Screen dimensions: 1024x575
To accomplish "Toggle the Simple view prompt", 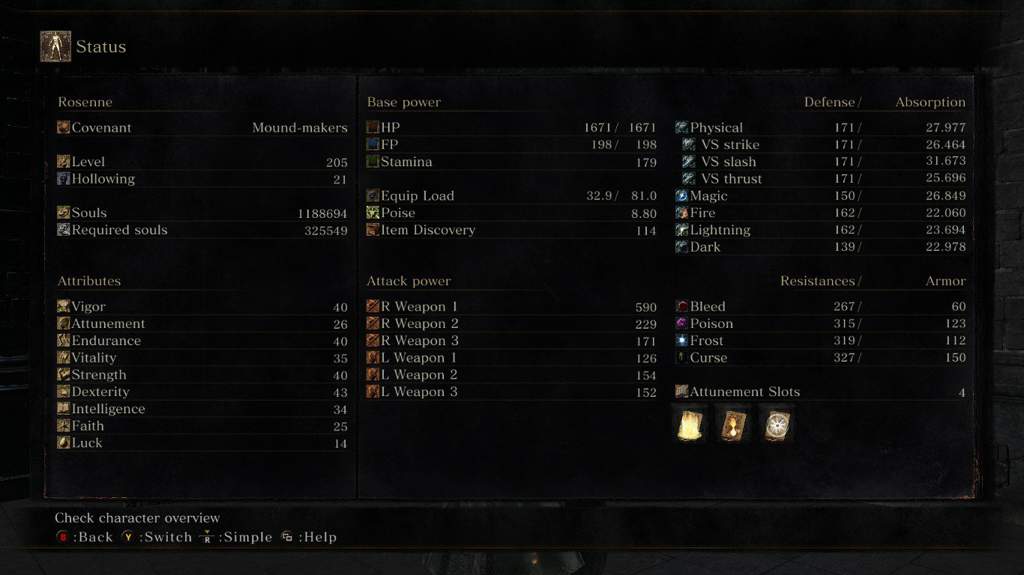I will pos(236,537).
